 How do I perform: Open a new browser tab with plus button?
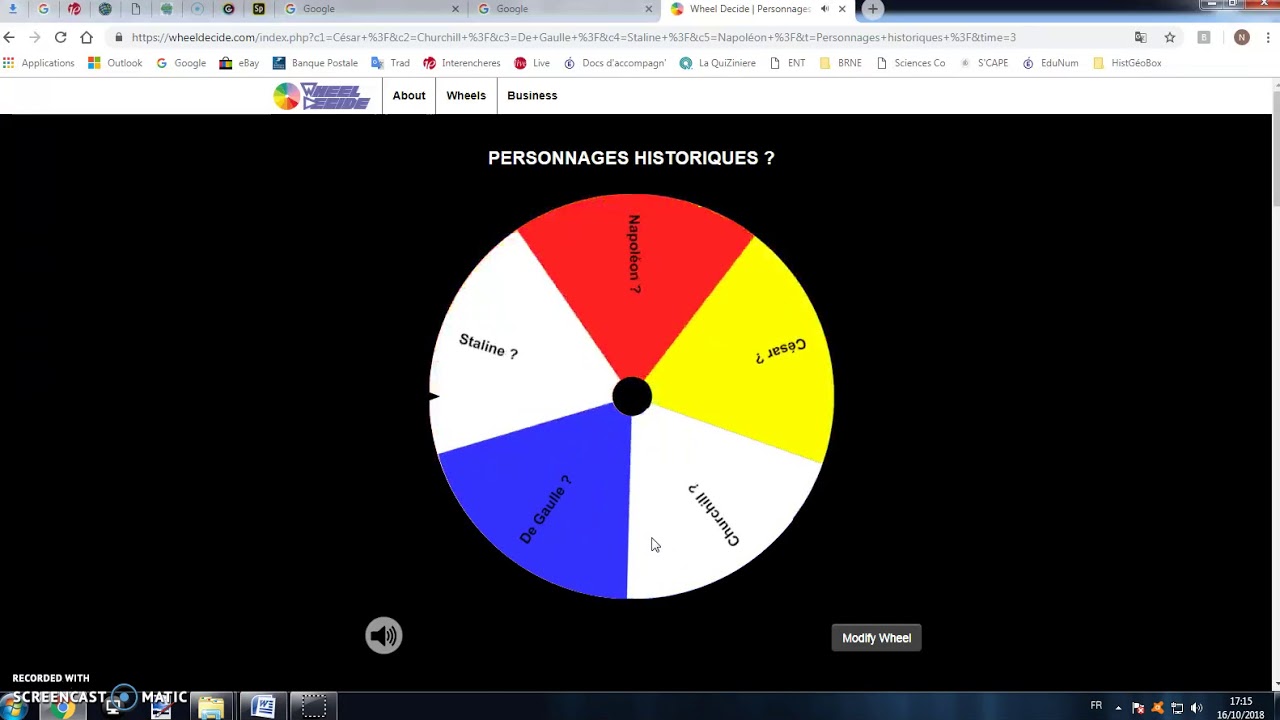point(872,9)
